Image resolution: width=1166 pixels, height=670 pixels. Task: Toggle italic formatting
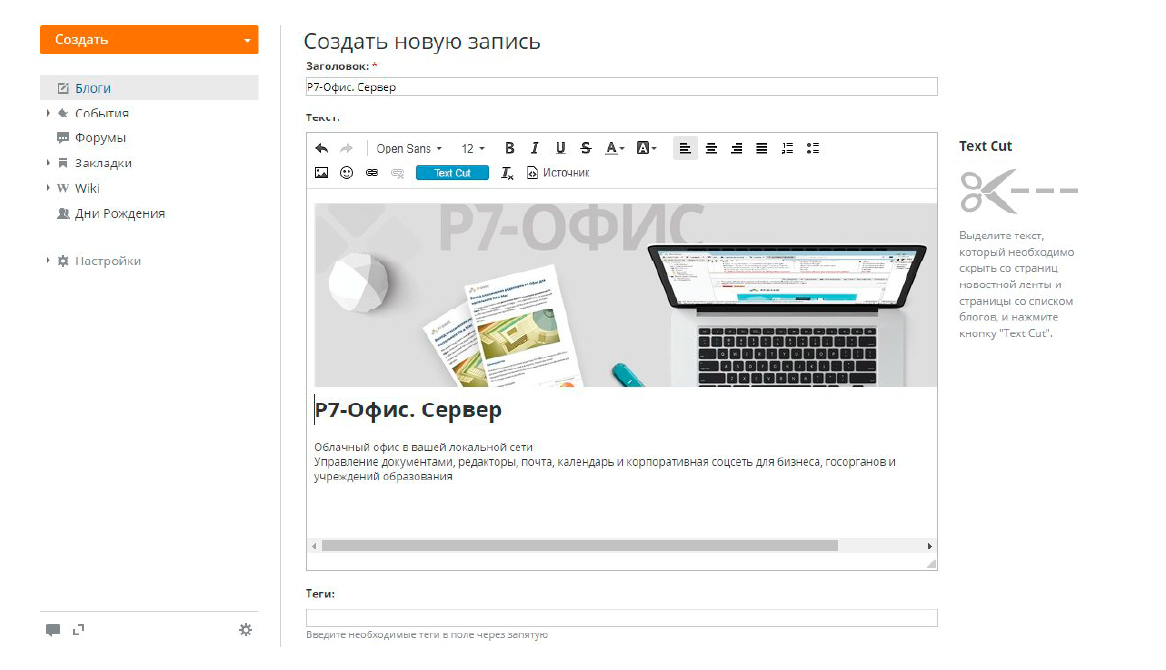(x=535, y=148)
